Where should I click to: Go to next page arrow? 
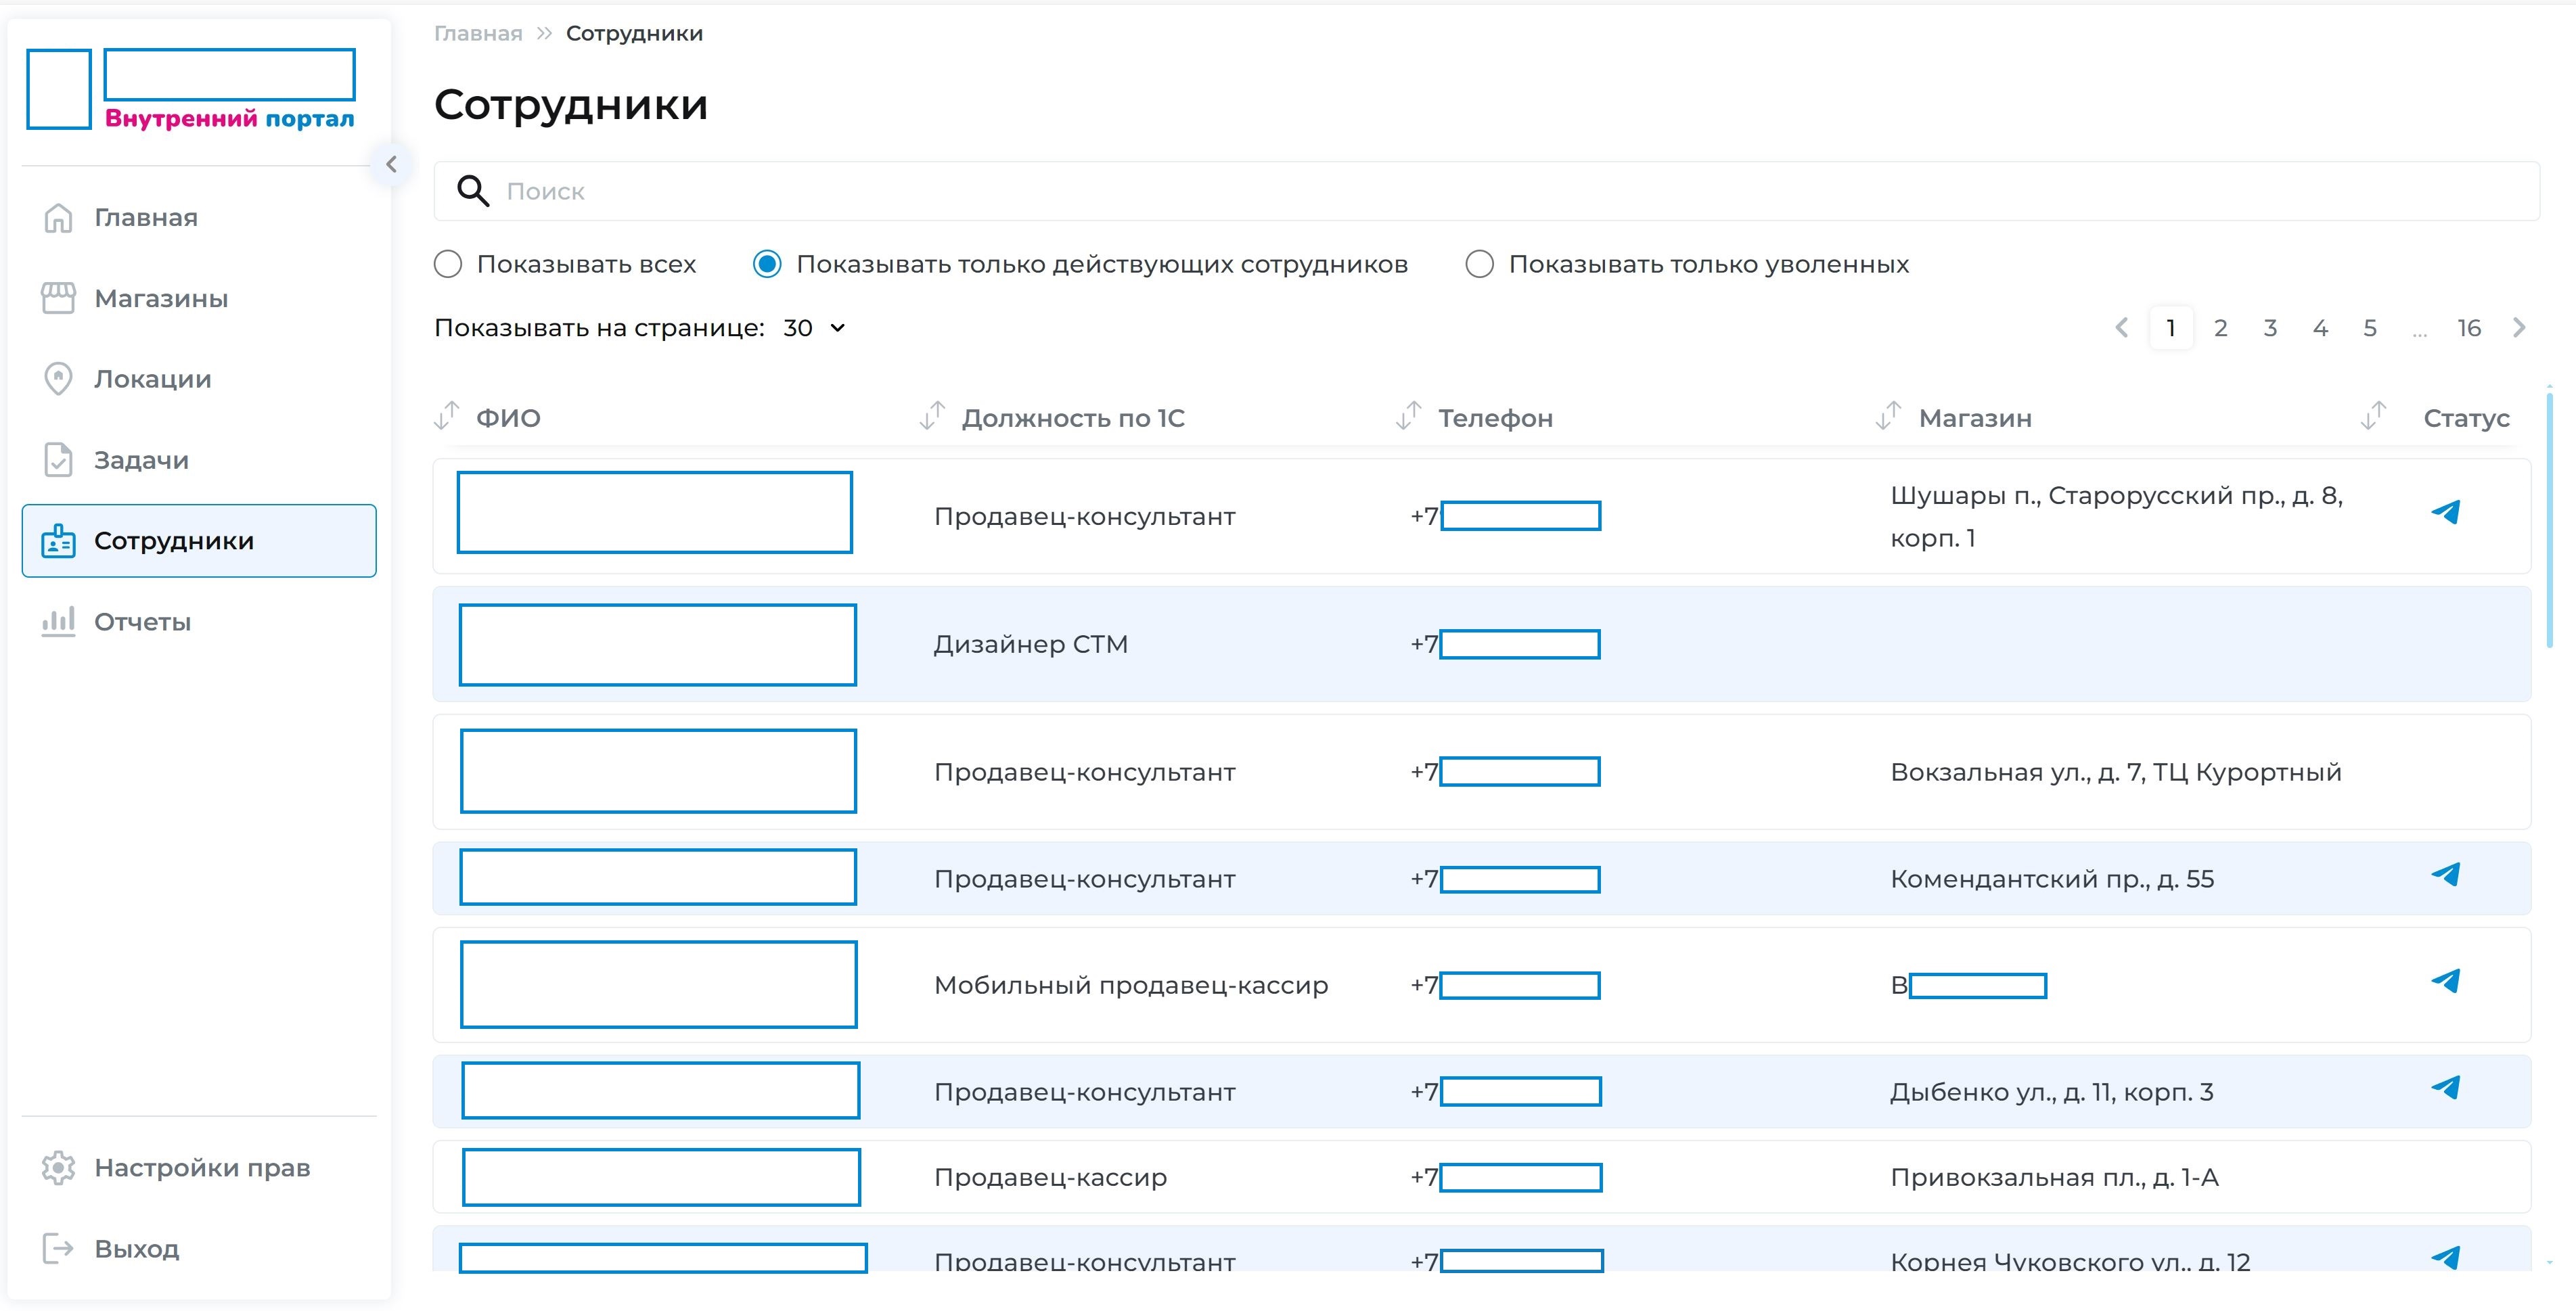(x=2519, y=328)
